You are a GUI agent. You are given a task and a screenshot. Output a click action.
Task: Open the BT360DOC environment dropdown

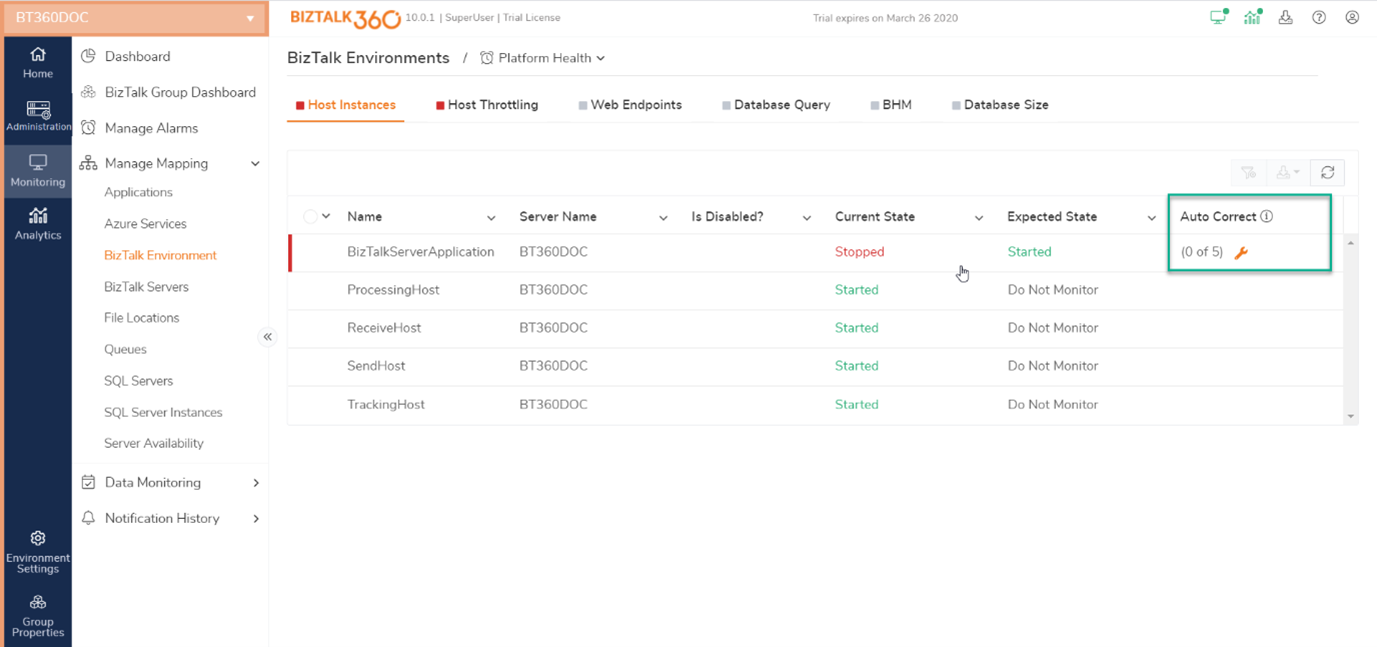(136, 18)
